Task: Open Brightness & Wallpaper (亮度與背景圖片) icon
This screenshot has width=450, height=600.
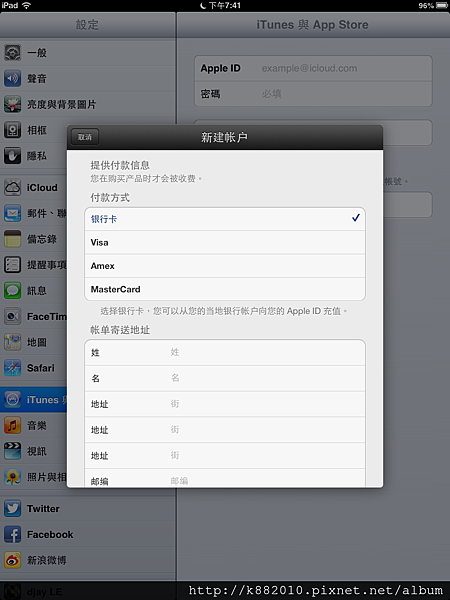Action: pos(12,104)
